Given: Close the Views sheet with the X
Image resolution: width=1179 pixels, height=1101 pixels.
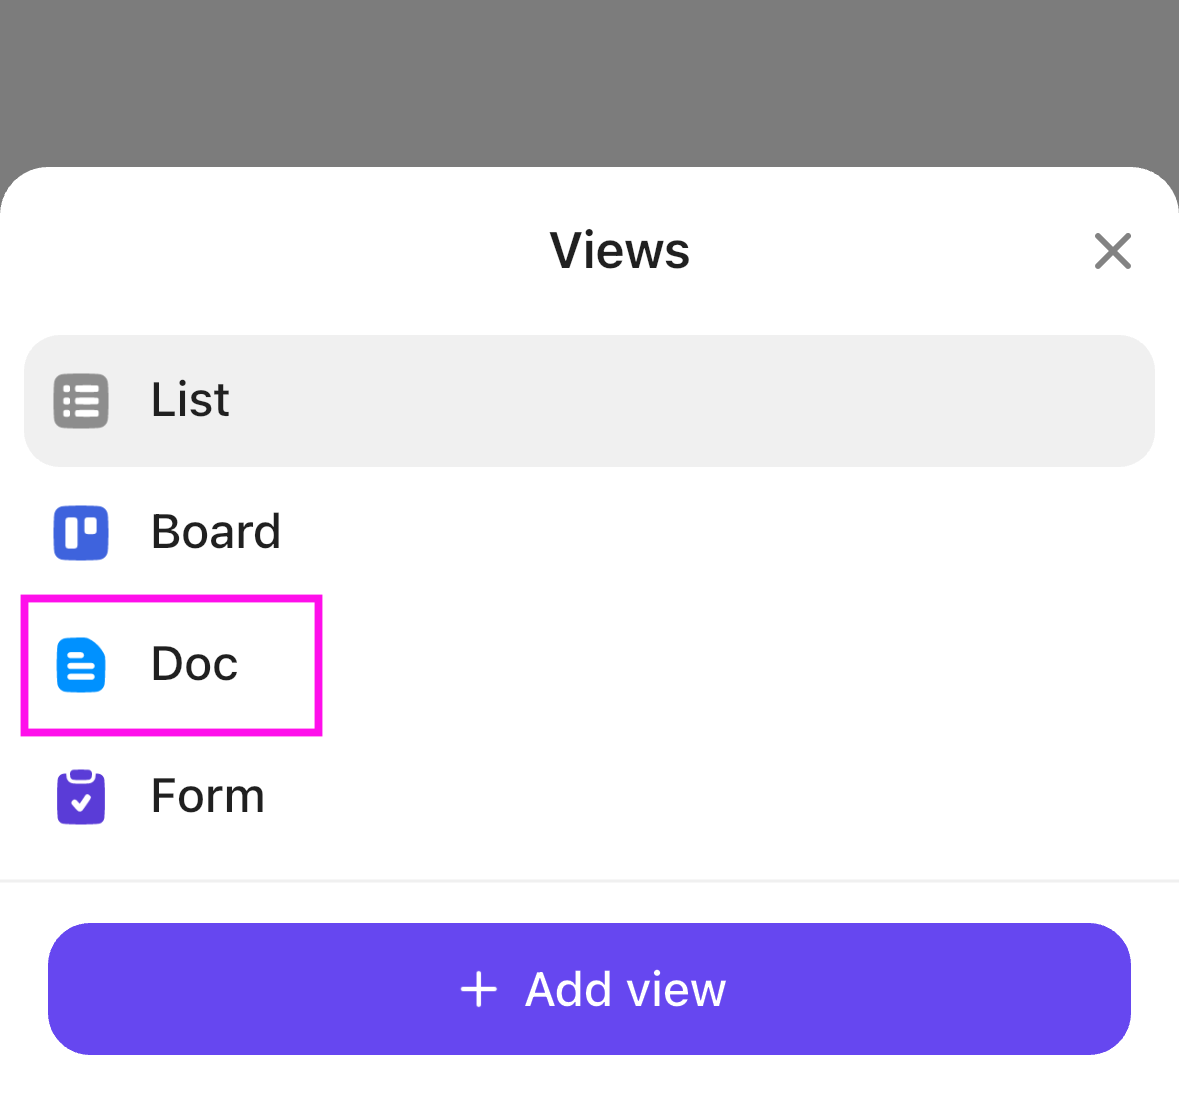Looking at the screenshot, I should point(1112,251).
